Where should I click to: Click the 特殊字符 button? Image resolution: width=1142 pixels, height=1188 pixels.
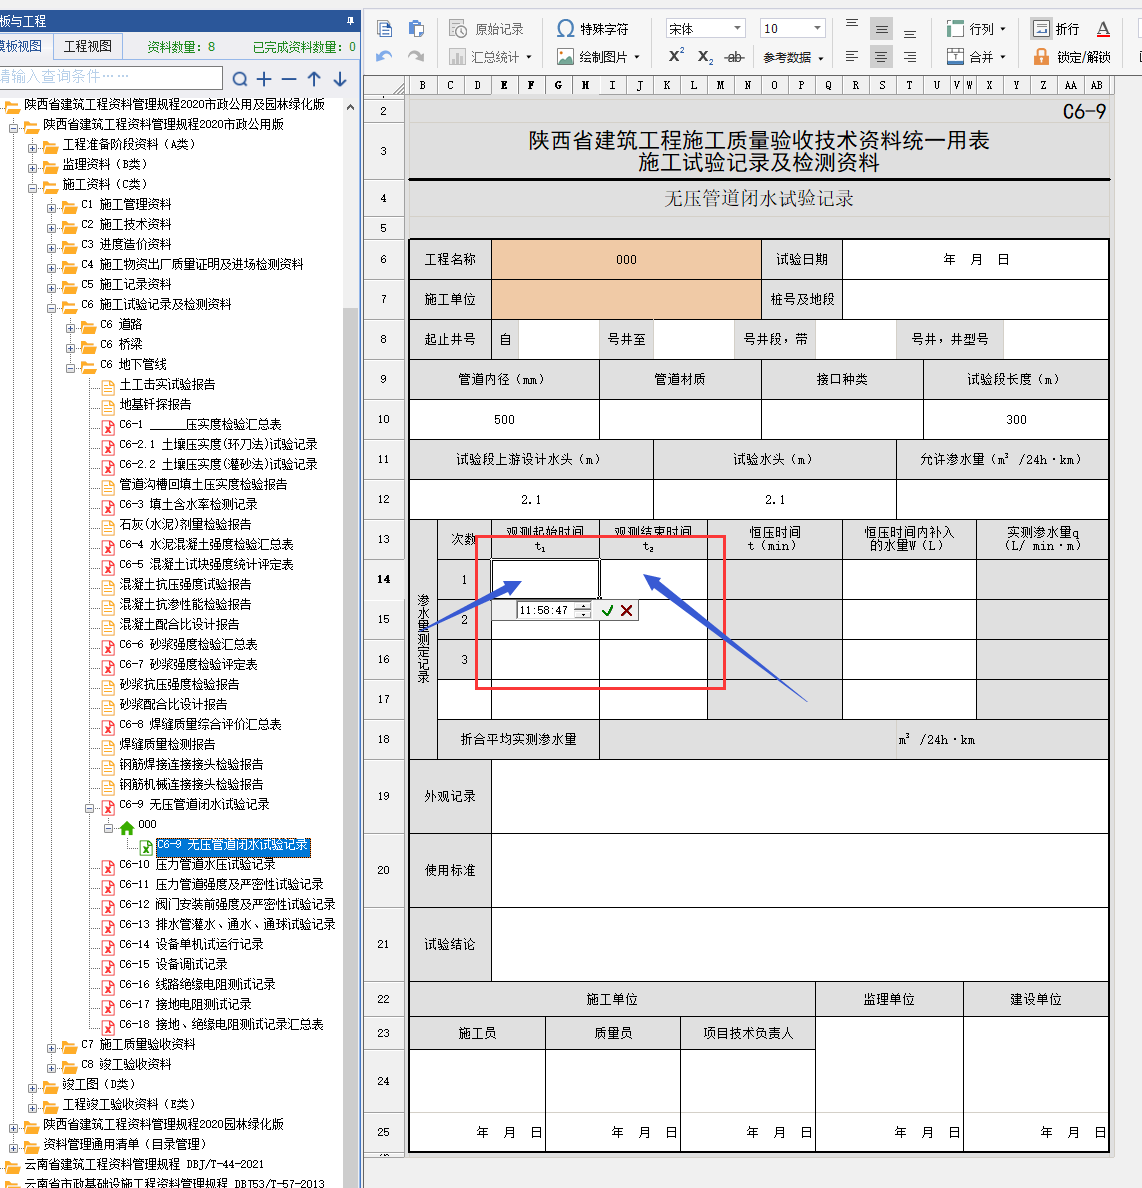click(593, 29)
